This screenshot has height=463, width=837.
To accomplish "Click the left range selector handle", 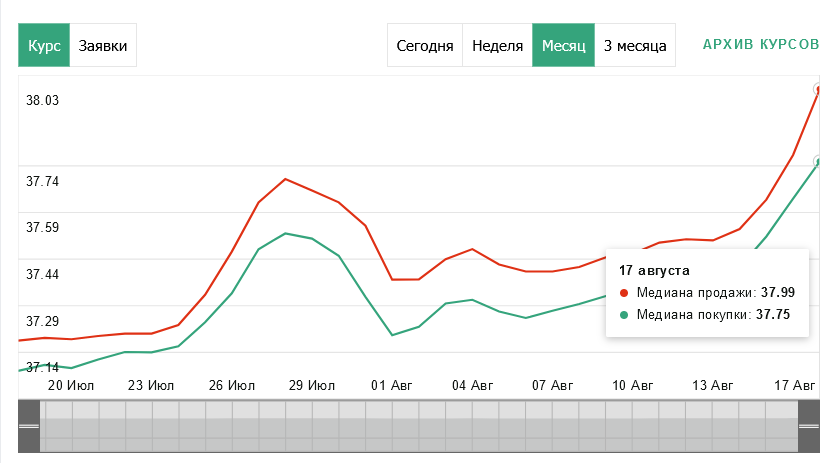I will point(28,426).
